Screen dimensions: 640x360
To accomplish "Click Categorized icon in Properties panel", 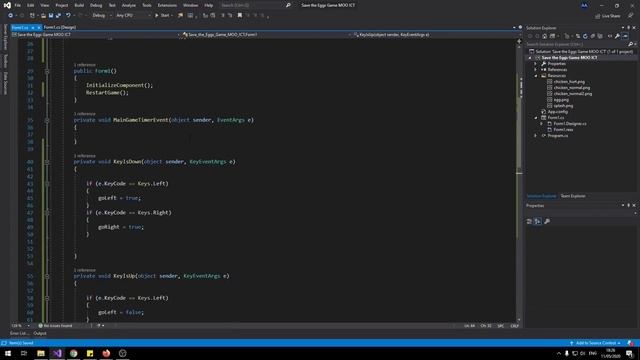I will pyautogui.click(x=529, y=221).
